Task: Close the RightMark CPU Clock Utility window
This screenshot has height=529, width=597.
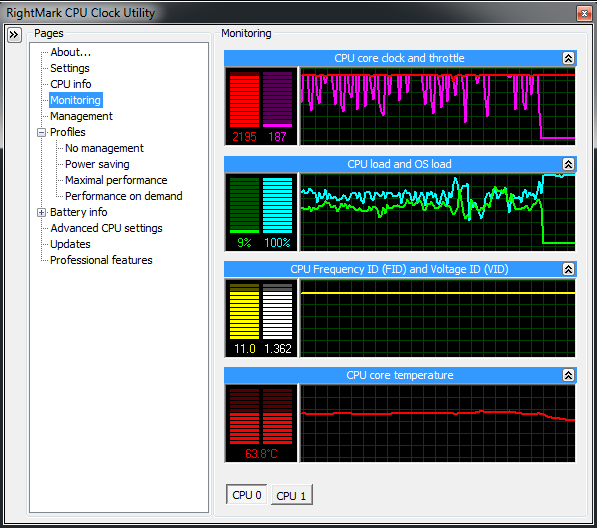Action: 584,13
